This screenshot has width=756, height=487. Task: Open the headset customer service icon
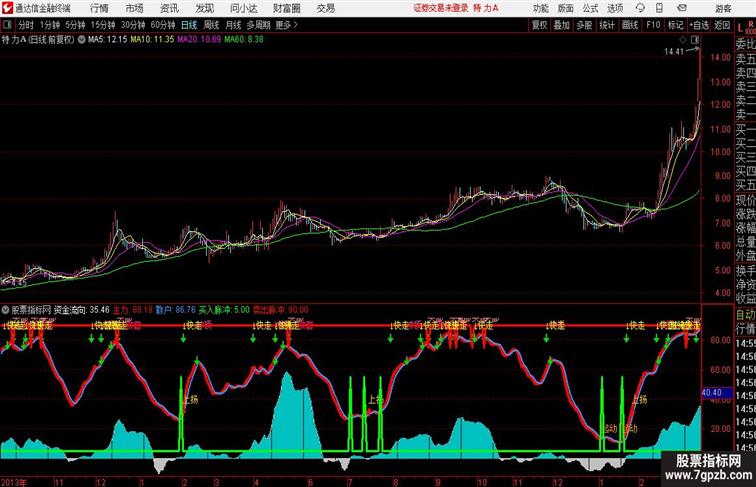tap(640, 8)
